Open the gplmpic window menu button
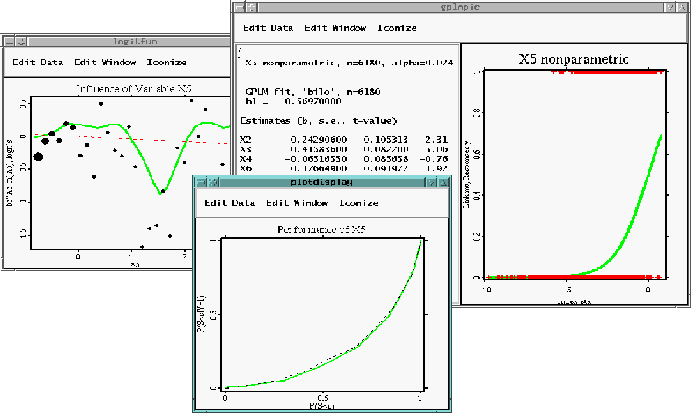Image resolution: width=691 pixels, height=413 pixels. (x=239, y=7)
